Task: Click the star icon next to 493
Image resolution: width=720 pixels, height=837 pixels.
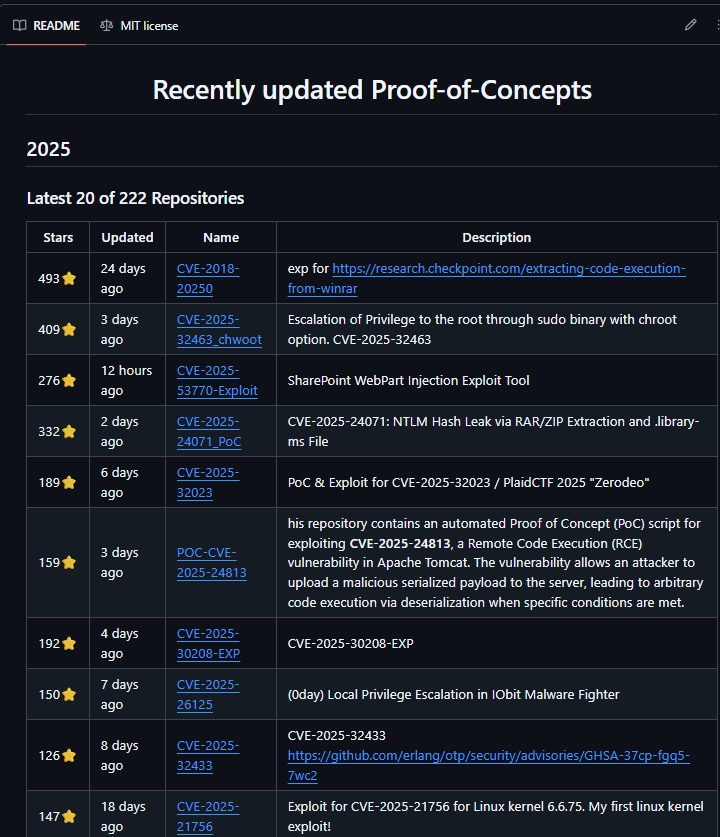Action: pyautogui.click(x=69, y=278)
